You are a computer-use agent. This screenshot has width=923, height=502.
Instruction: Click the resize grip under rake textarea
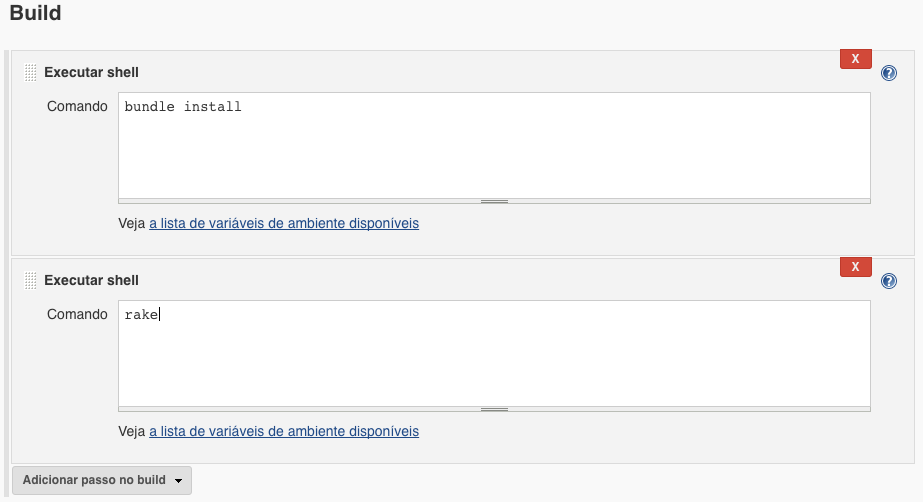tap(494, 409)
